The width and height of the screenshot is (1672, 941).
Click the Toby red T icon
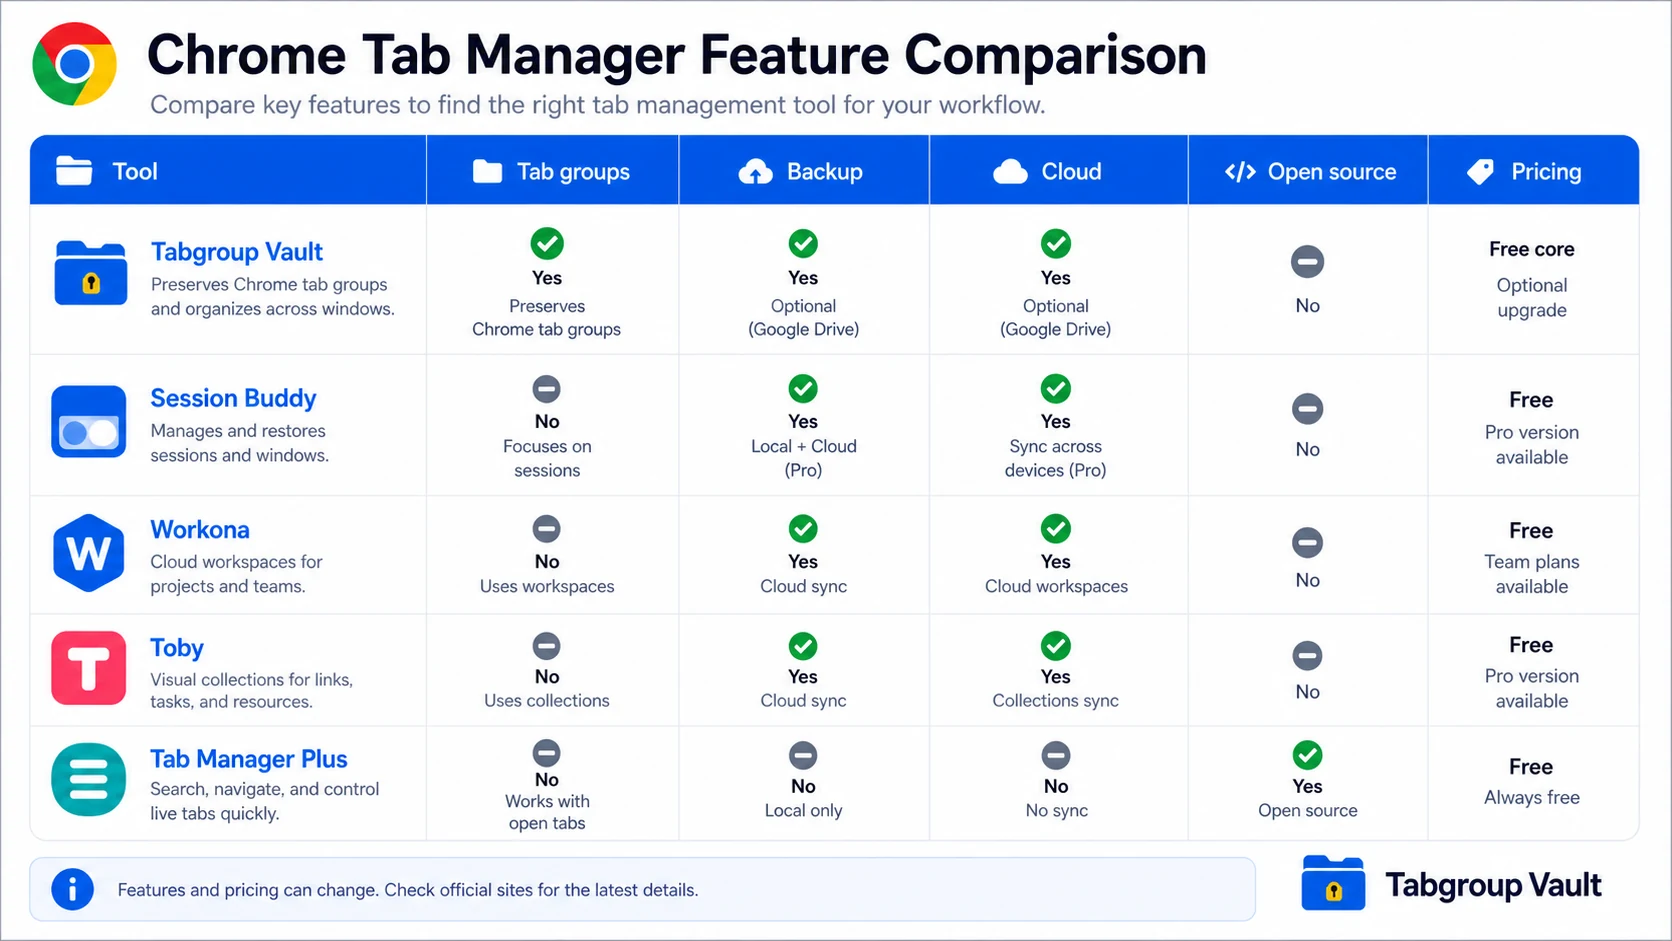pyautogui.click(x=89, y=668)
